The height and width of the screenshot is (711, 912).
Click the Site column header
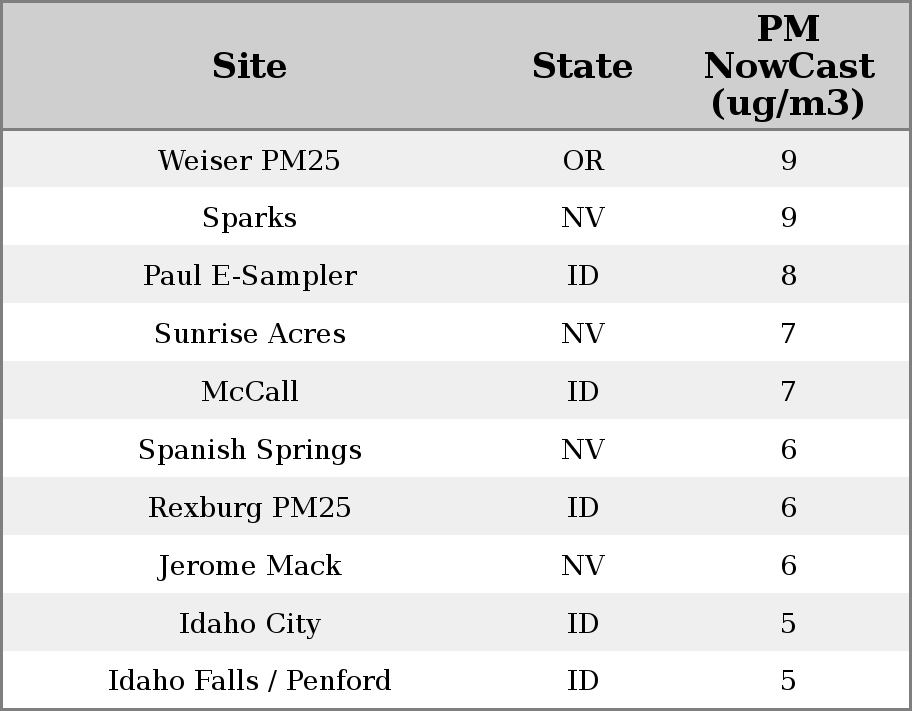[249, 67]
